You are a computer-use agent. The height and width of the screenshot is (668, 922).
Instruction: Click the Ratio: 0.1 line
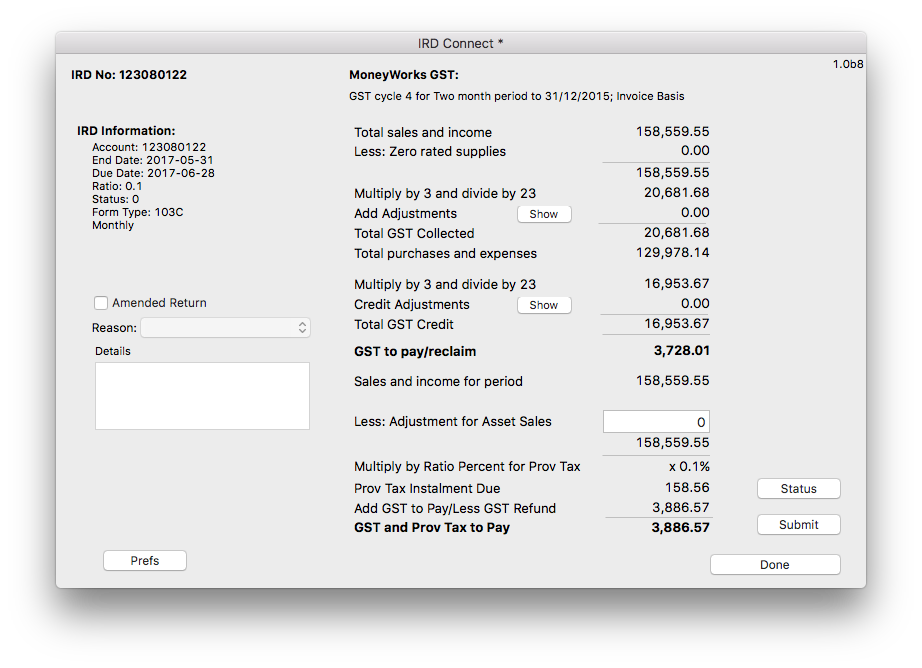[x=117, y=186]
